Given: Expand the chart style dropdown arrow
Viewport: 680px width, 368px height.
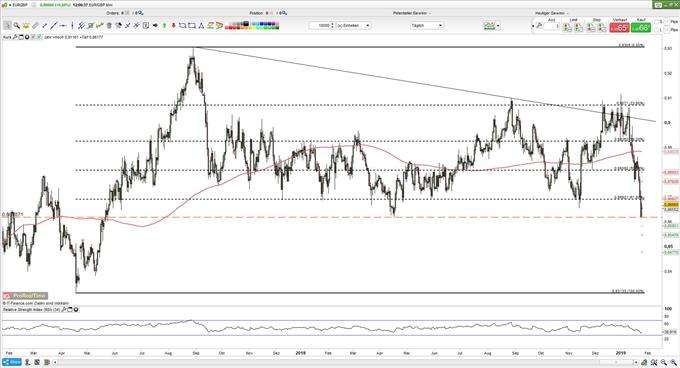Looking at the screenshot, I should (x=498, y=26).
